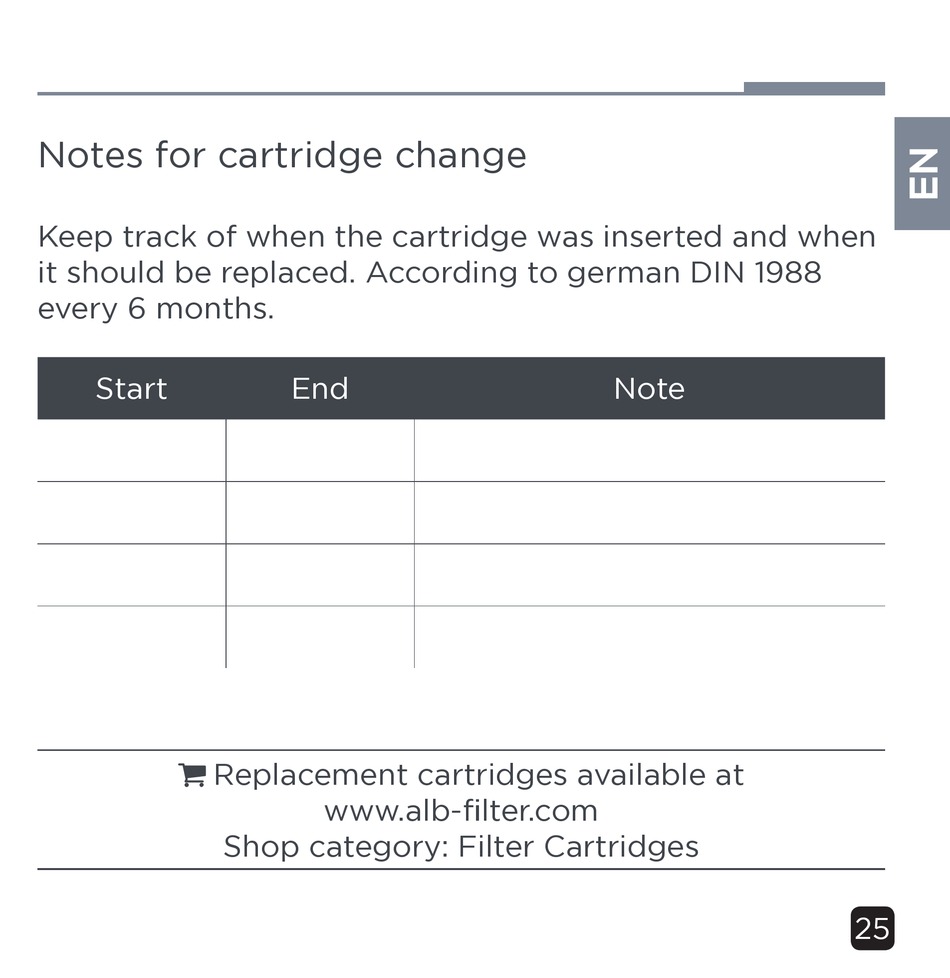This screenshot has height=978, width=950.
Task: Select second row End cell
Action: [320, 513]
